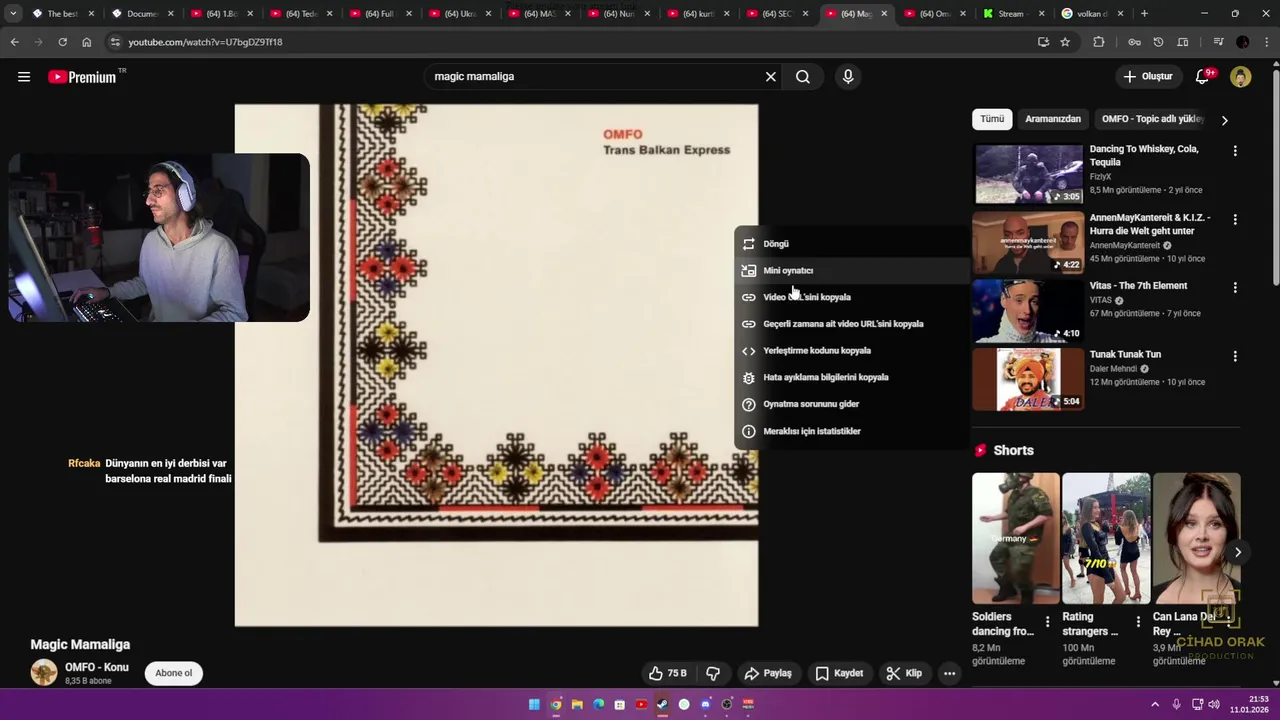
Task: Open options for Vitas The 7th Element
Action: click(x=1235, y=287)
